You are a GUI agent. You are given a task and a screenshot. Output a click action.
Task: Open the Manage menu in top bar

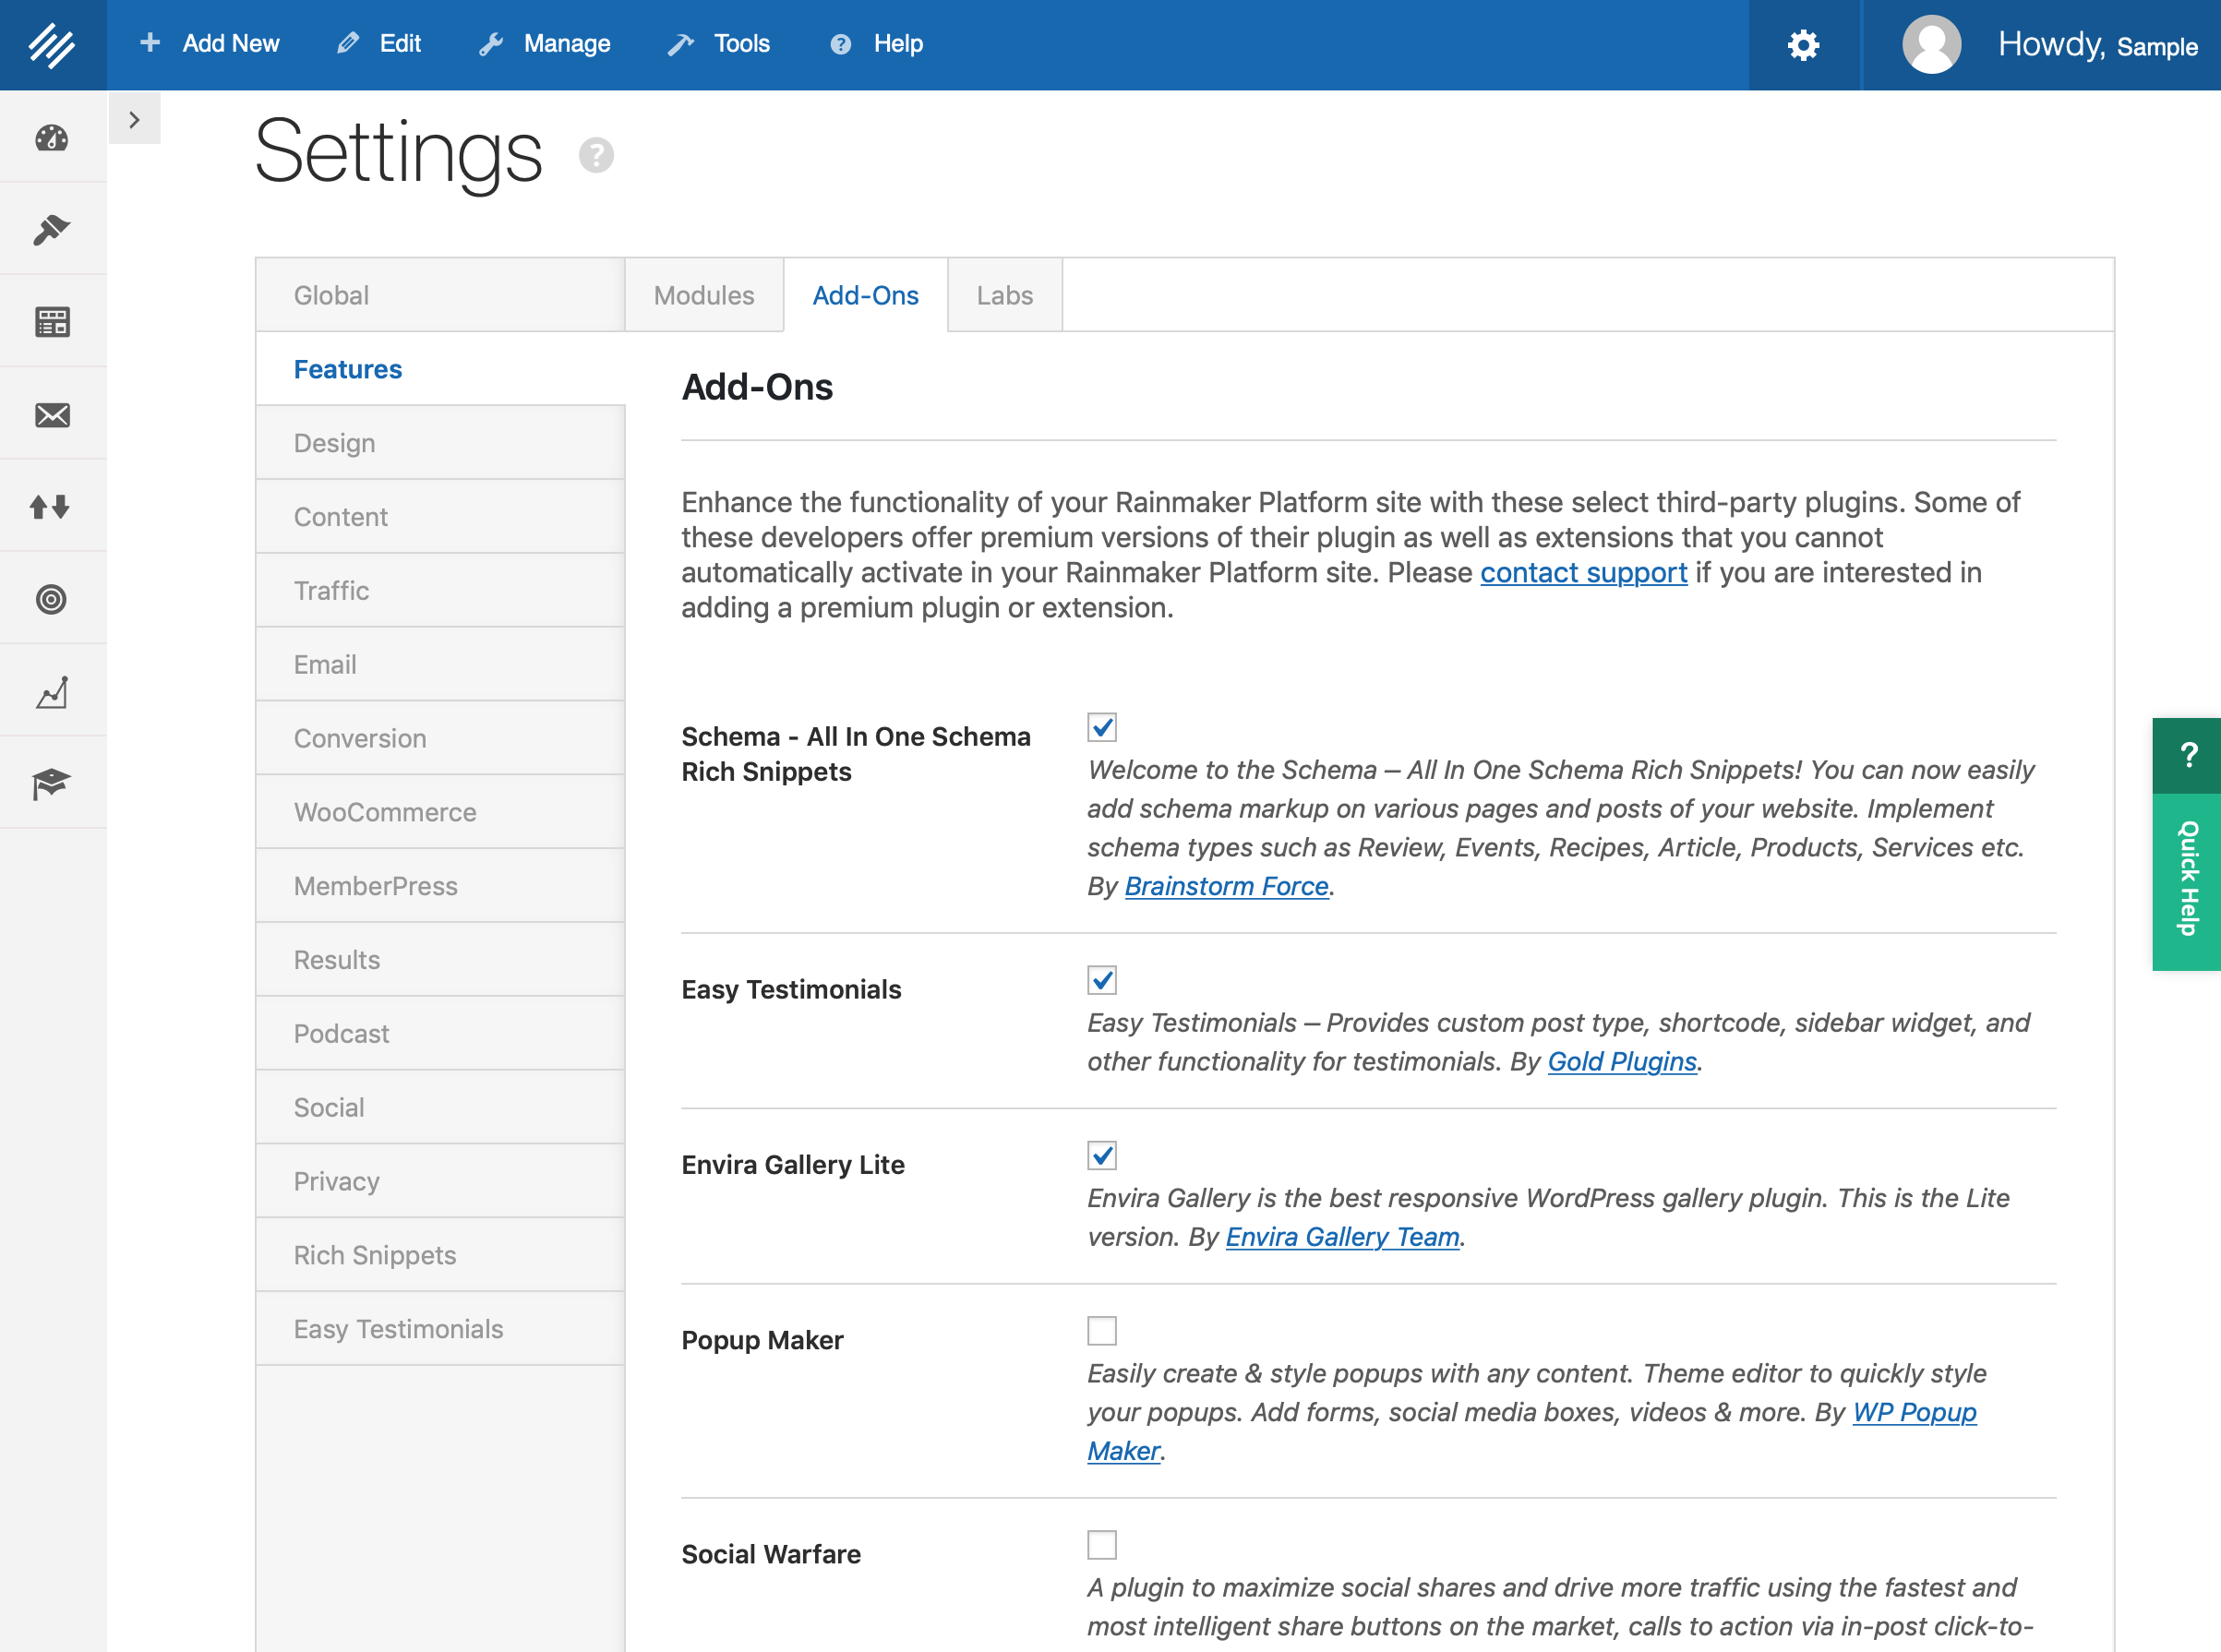546,44
